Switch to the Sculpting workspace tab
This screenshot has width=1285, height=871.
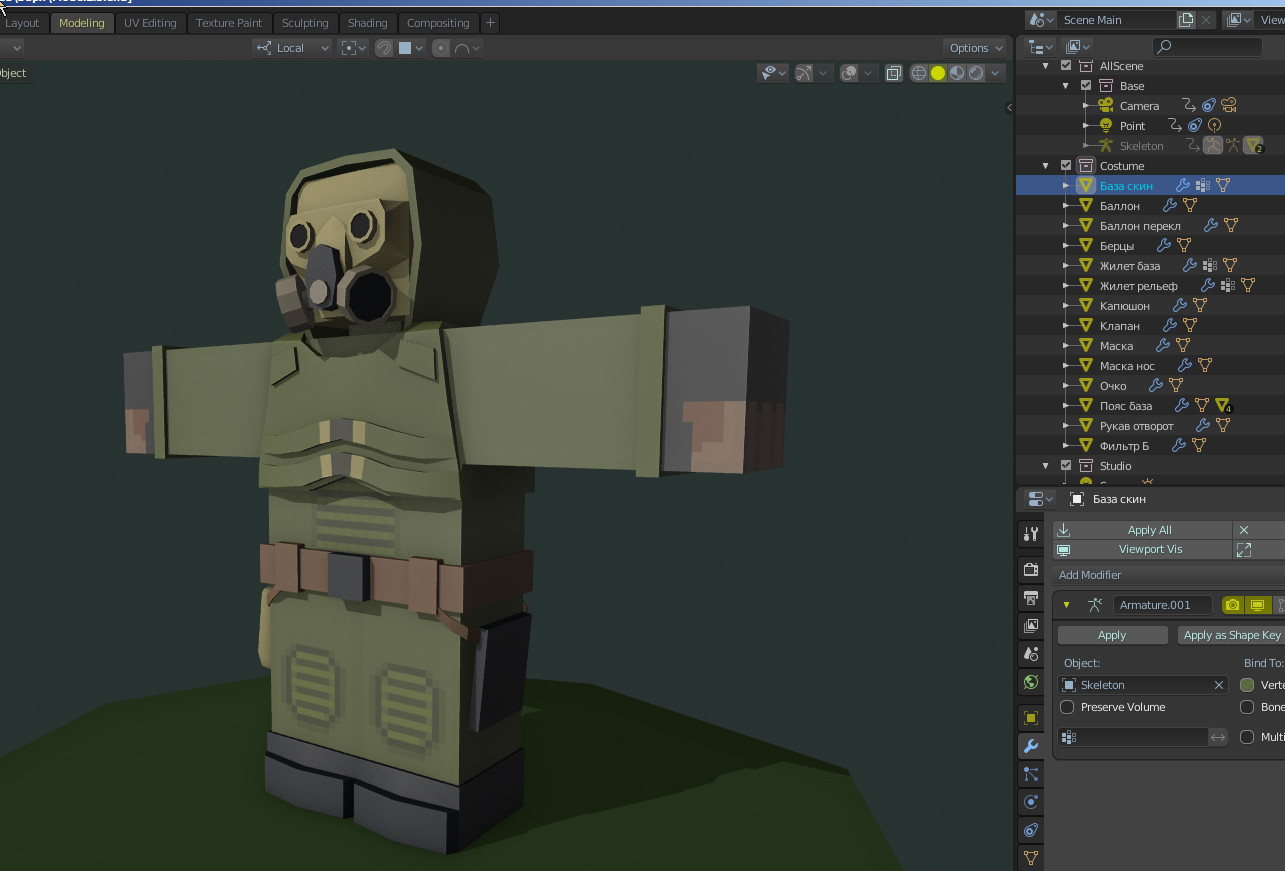[x=305, y=23]
